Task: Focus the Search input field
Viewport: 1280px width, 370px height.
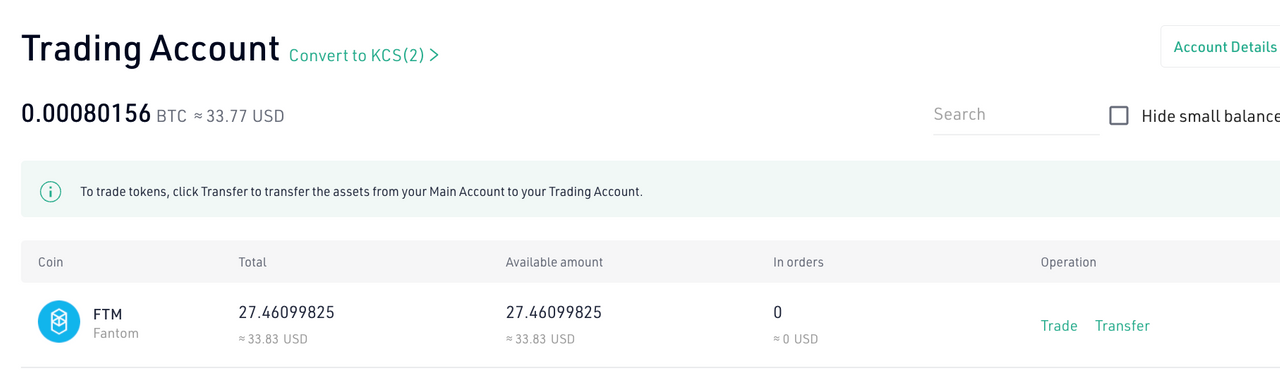Action: [x=1015, y=115]
